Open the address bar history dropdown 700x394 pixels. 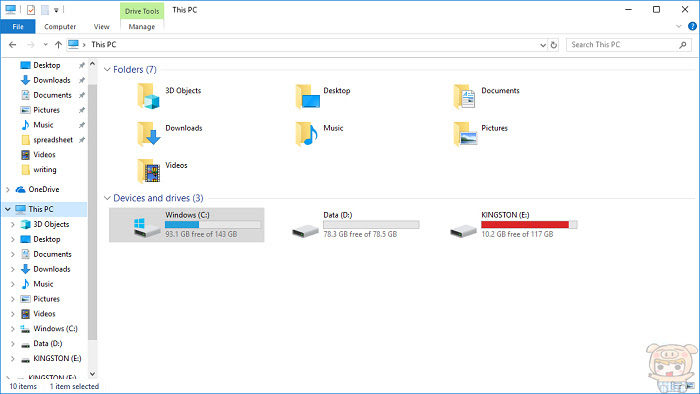pyautogui.click(x=543, y=45)
